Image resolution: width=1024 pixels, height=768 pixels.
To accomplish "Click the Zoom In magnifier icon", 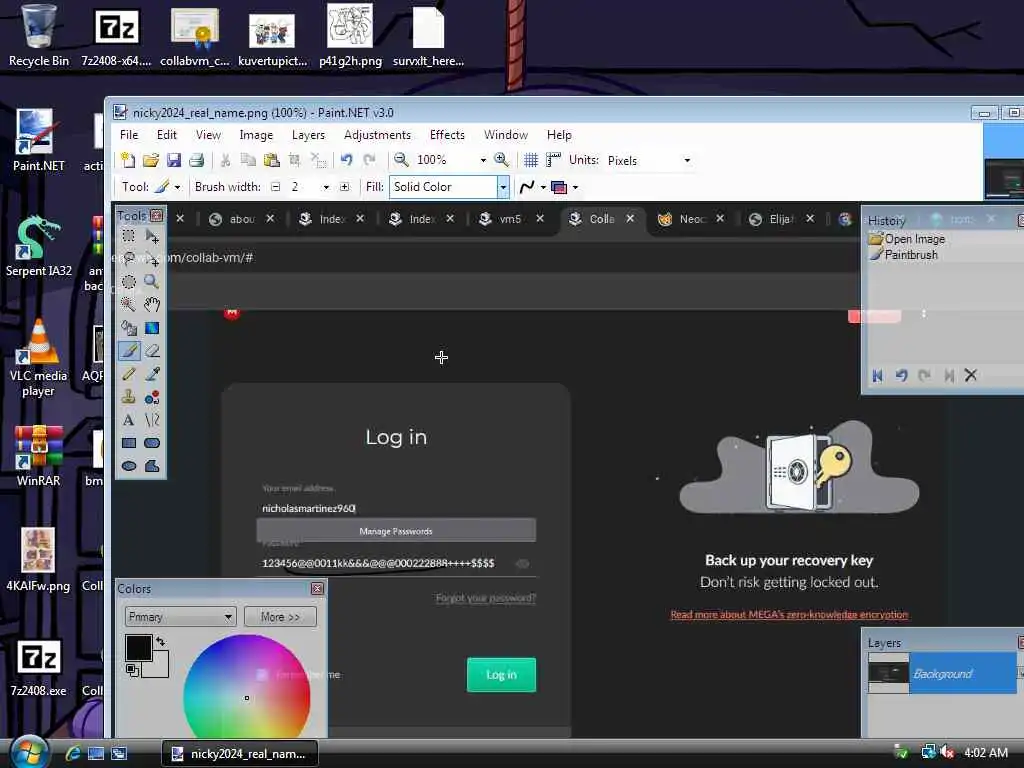I will point(502,160).
